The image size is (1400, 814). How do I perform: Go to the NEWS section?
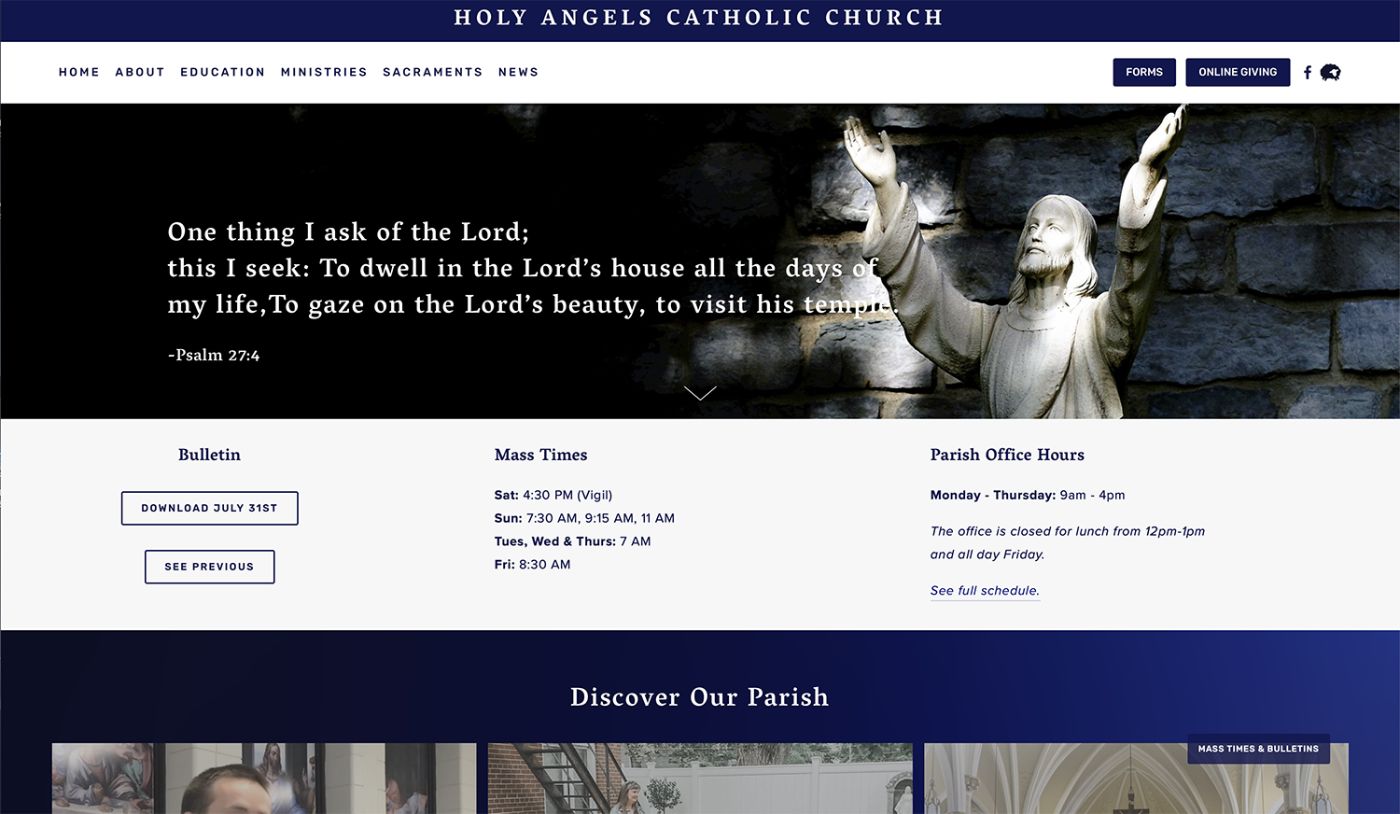click(x=518, y=71)
